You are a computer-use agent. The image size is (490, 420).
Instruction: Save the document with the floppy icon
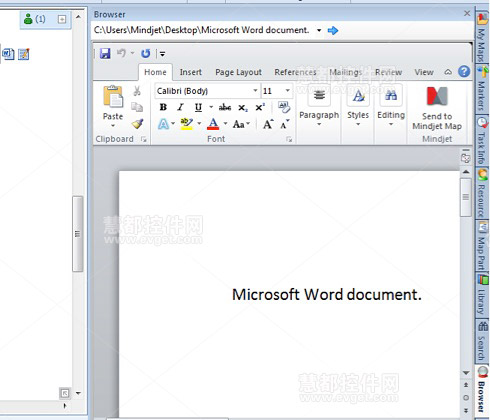click(105, 53)
